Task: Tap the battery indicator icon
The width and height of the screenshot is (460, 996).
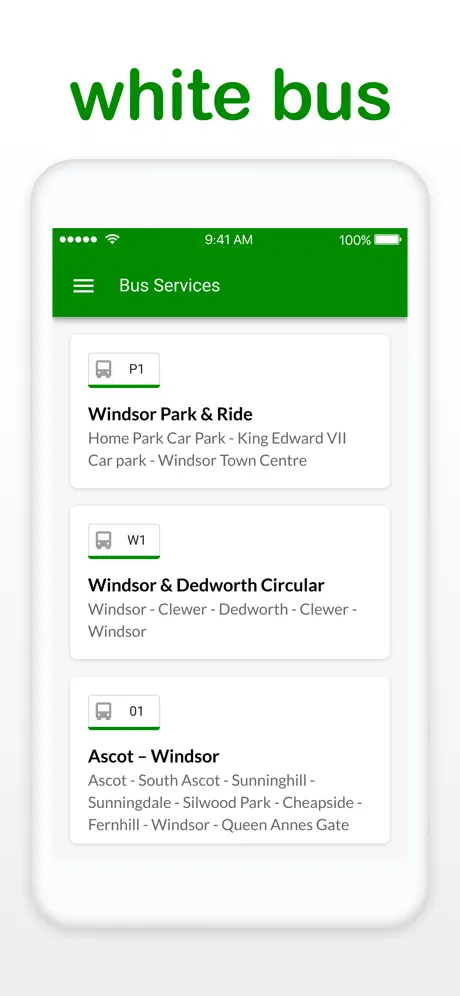Action: (x=388, y=239)
